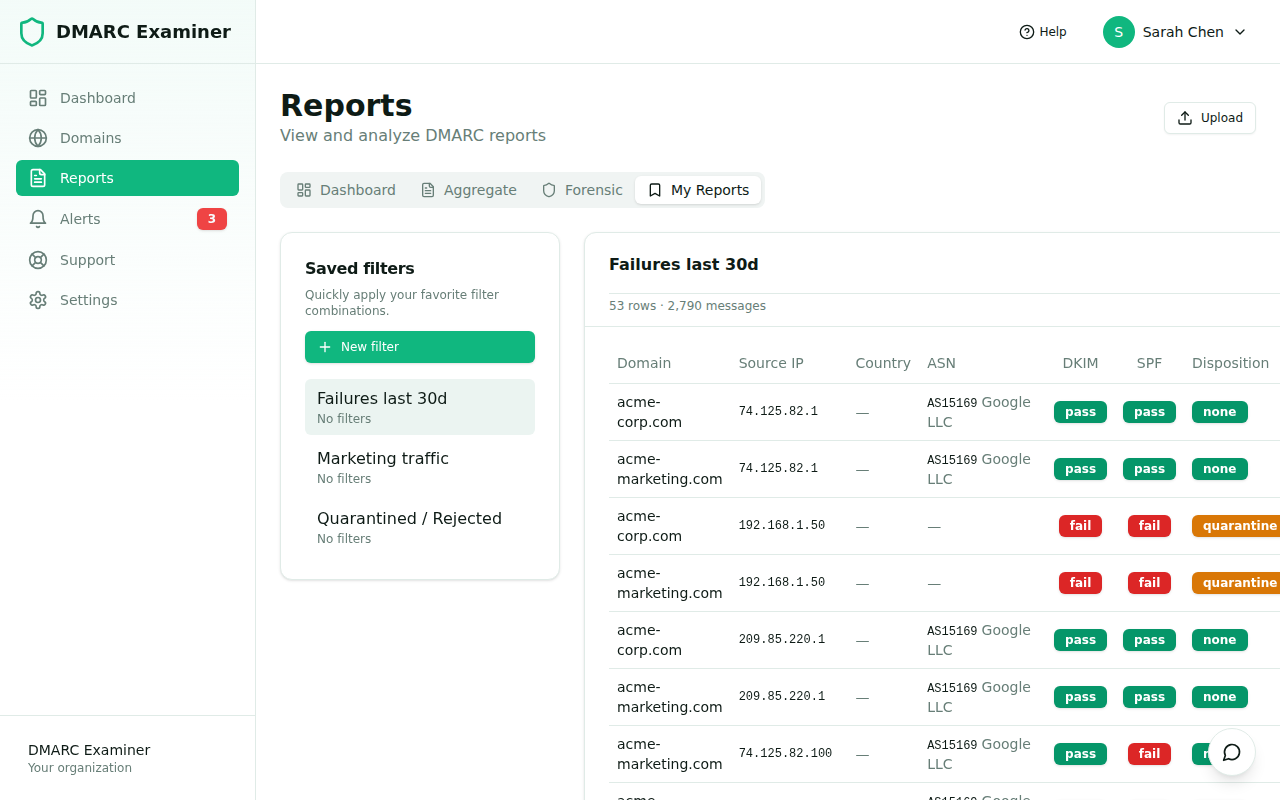Click the Aggregate tab document icon

[428, 190]
